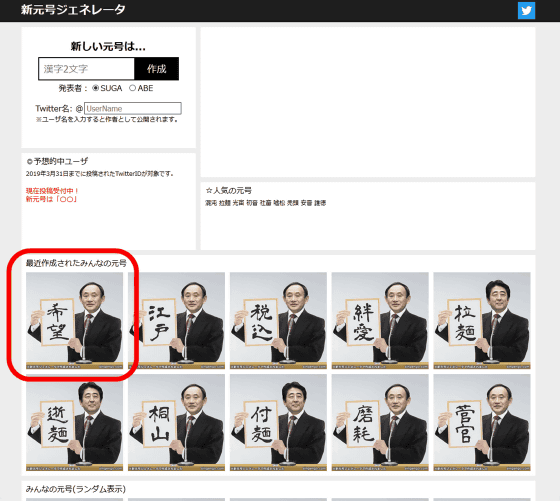Screen dimensions: 560x501
Task: Open the 税込 era name thumbnail
Action: point(278,320)
